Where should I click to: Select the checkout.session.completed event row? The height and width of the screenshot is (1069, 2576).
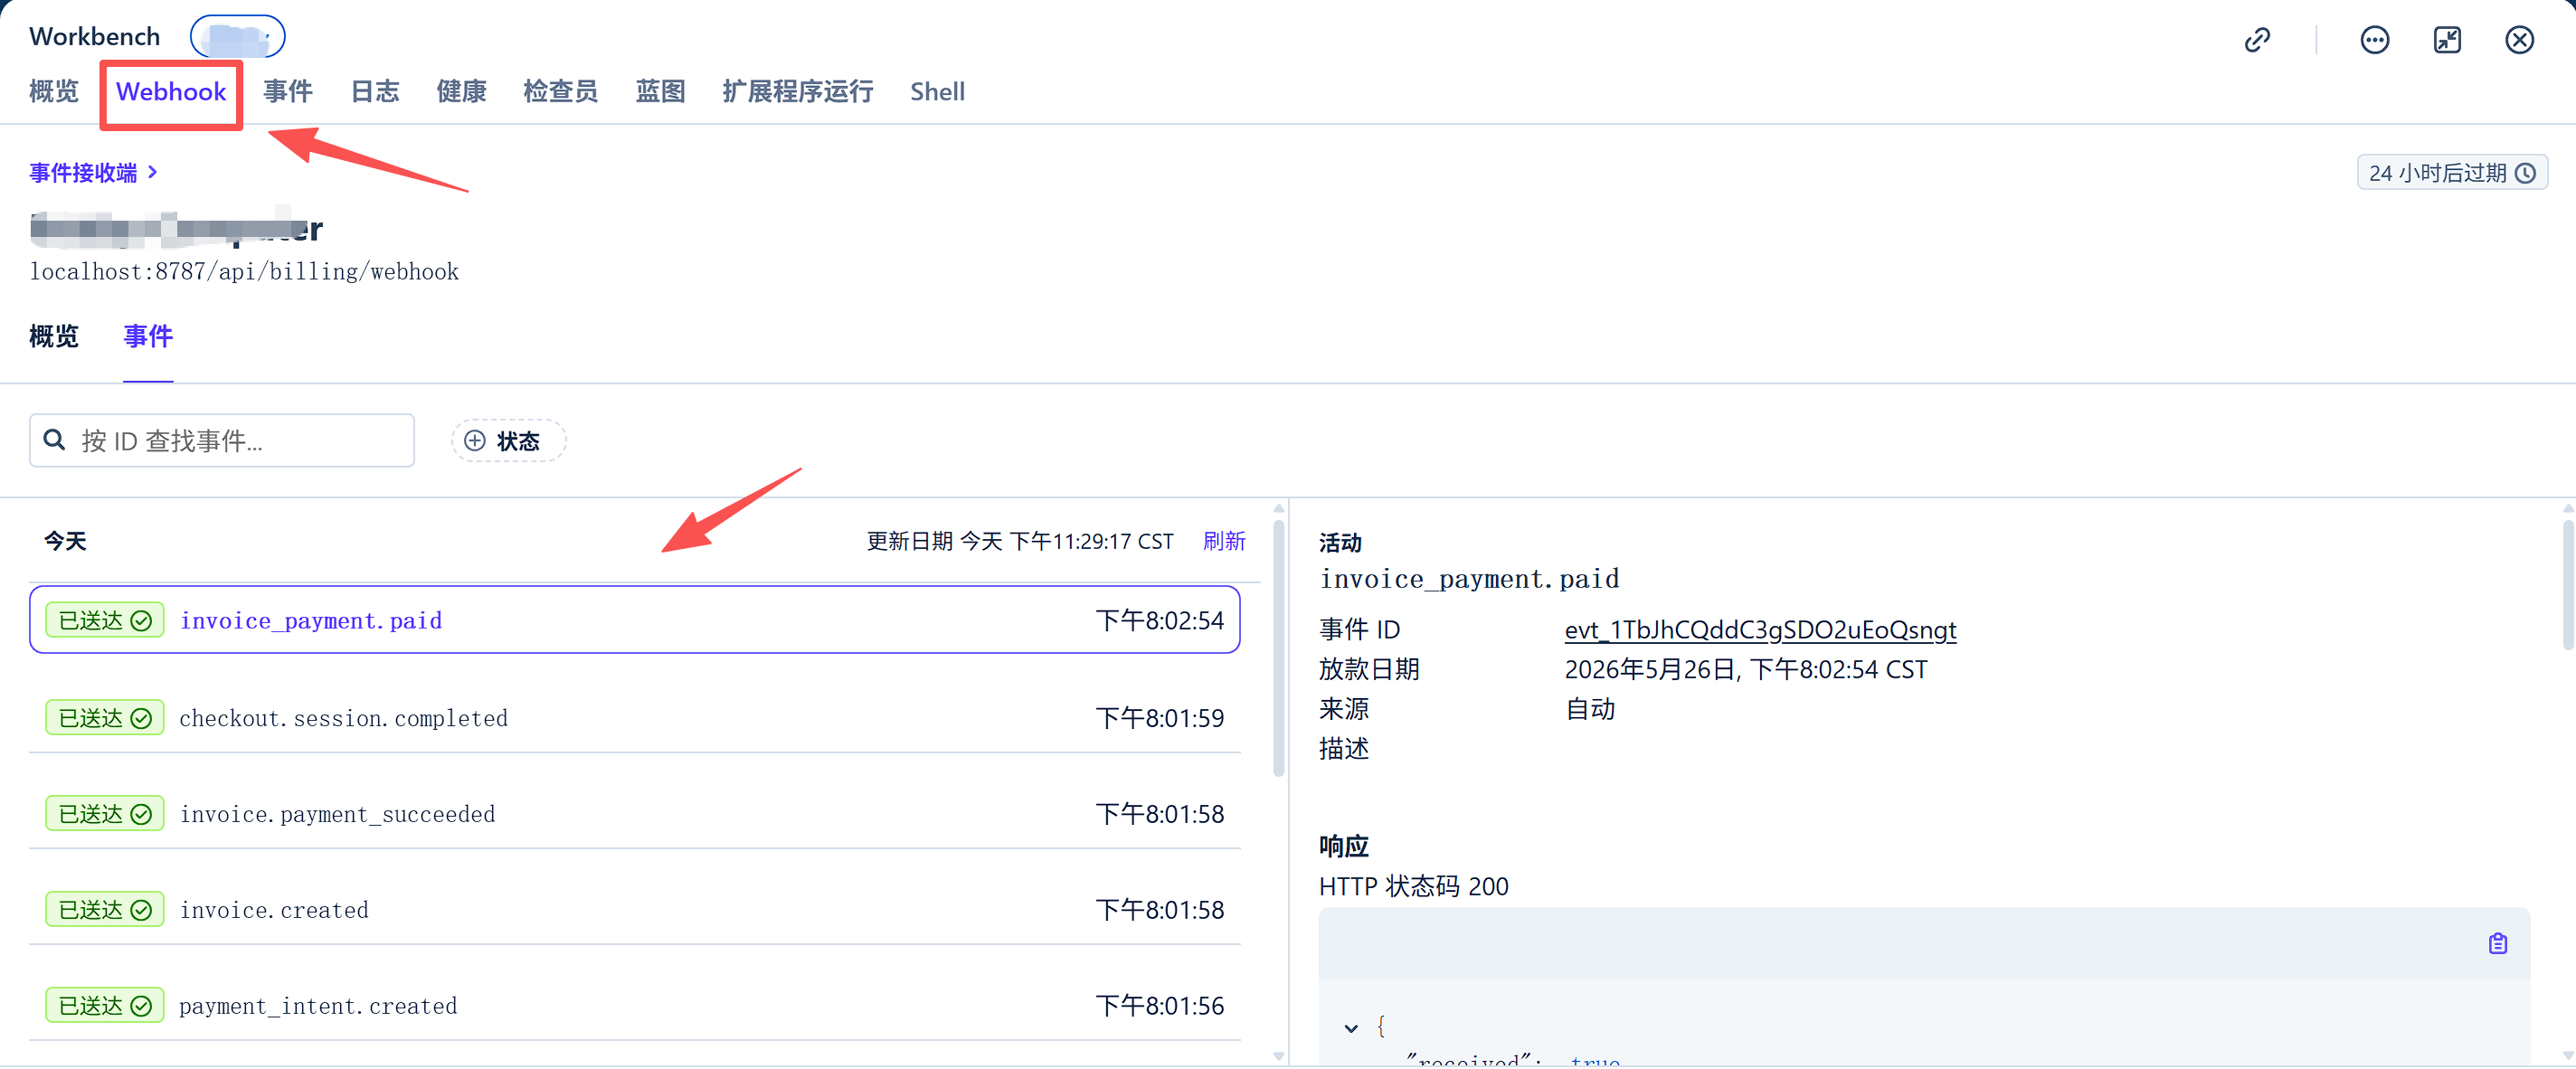click(635, 718)
